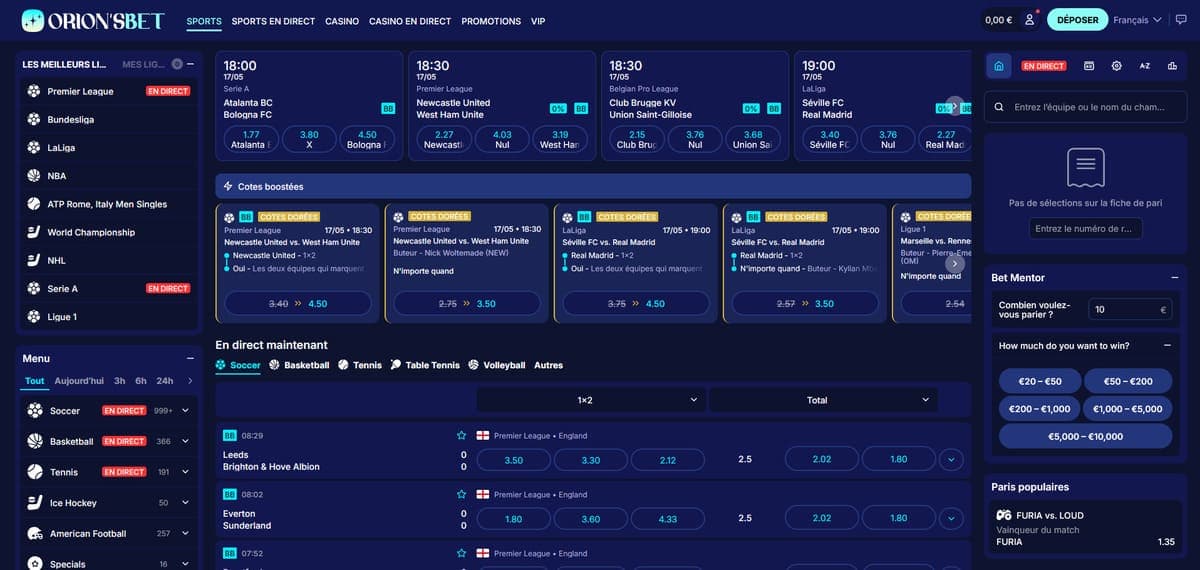Expand the Tennis menu row

coord(186,472)
